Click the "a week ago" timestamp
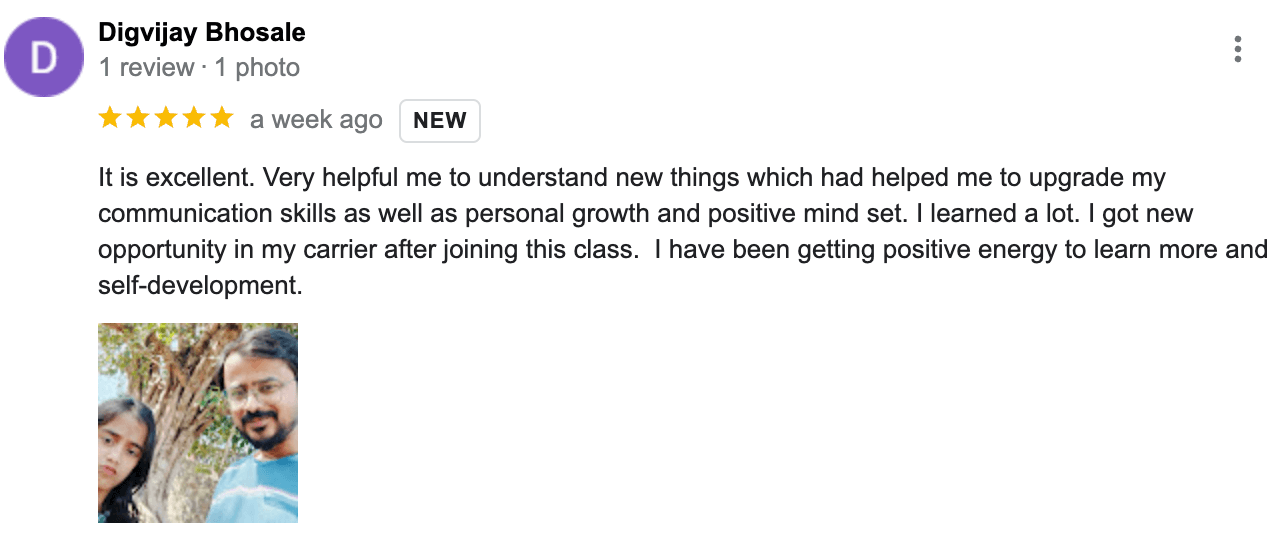1288x544 pixels. [316, 121]
